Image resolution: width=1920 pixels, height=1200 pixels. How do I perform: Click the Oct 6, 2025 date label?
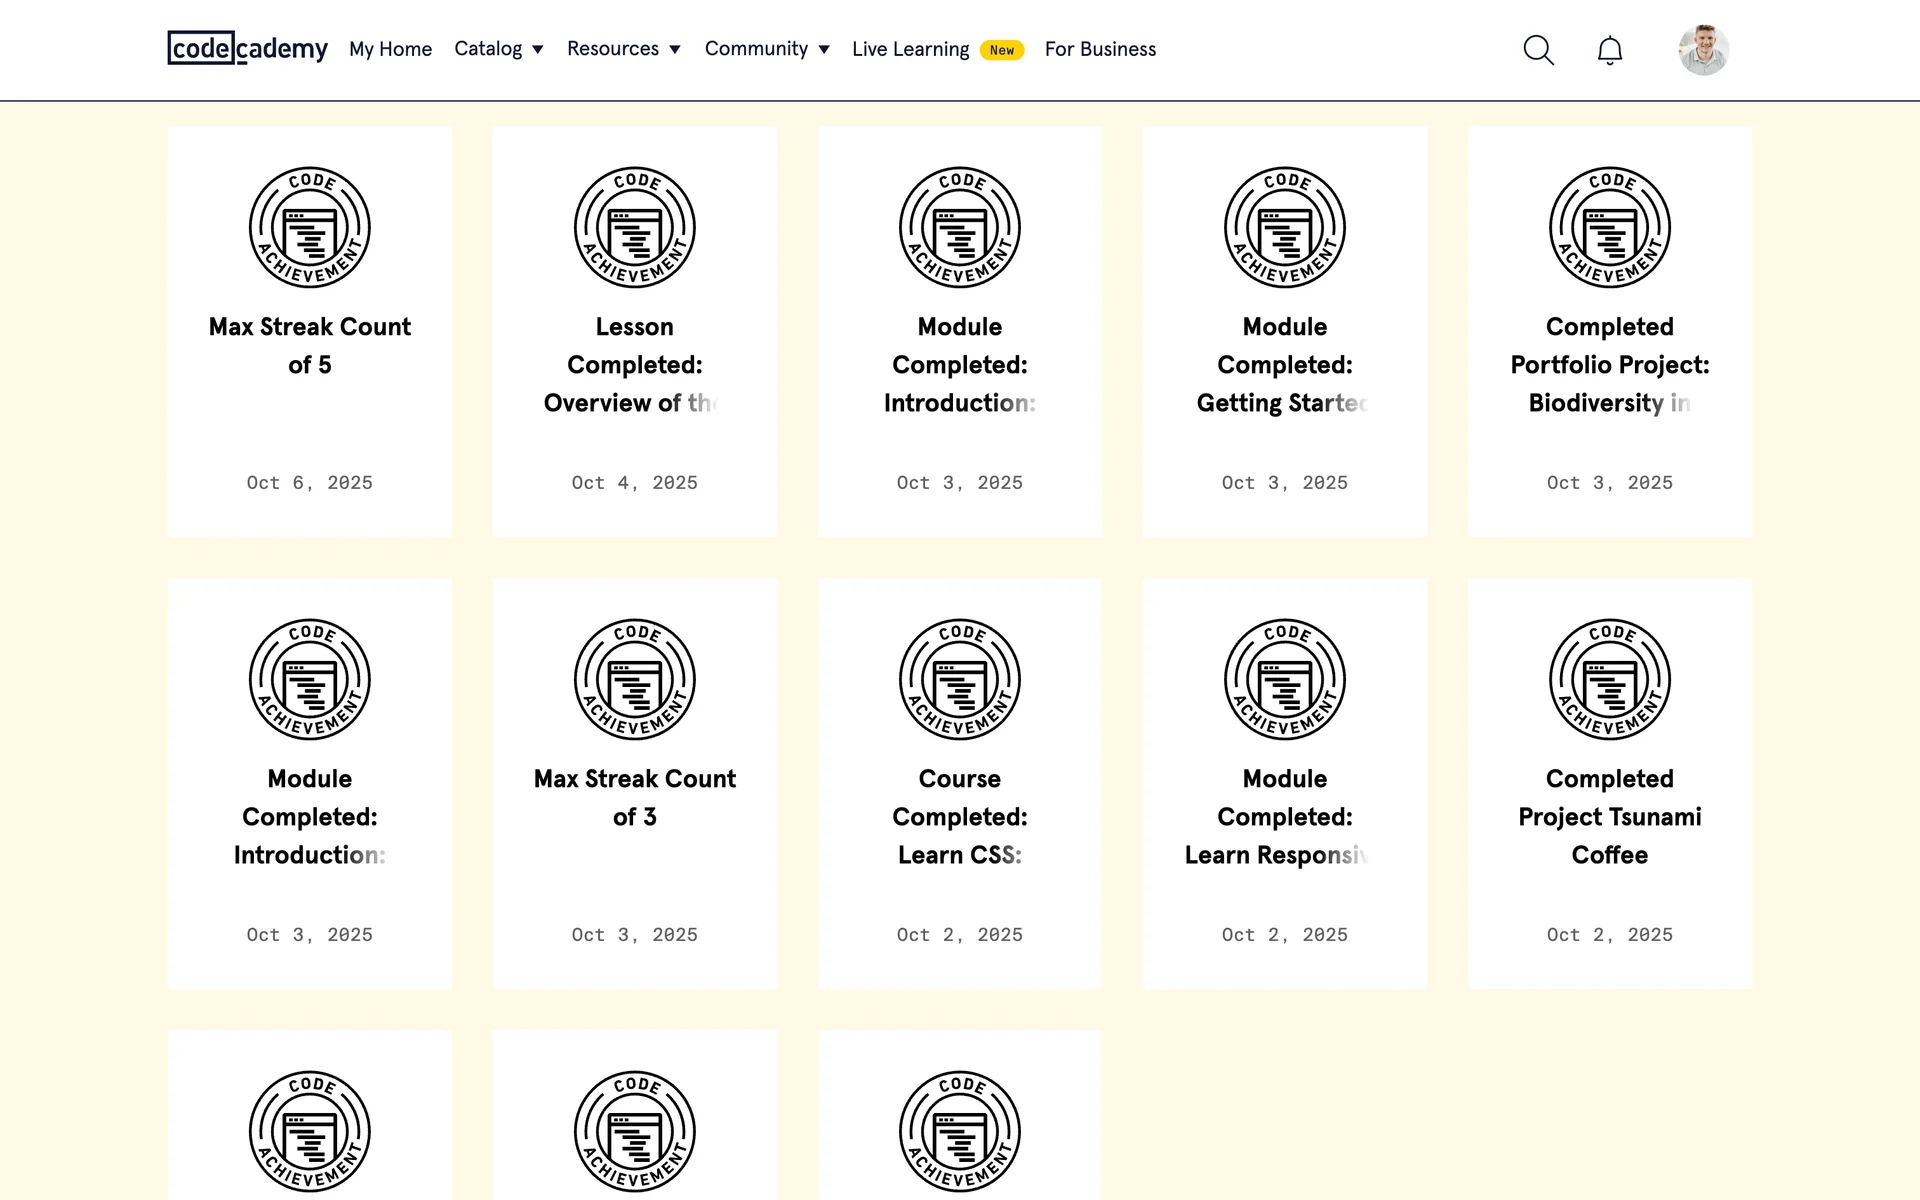tap(310, 483)
